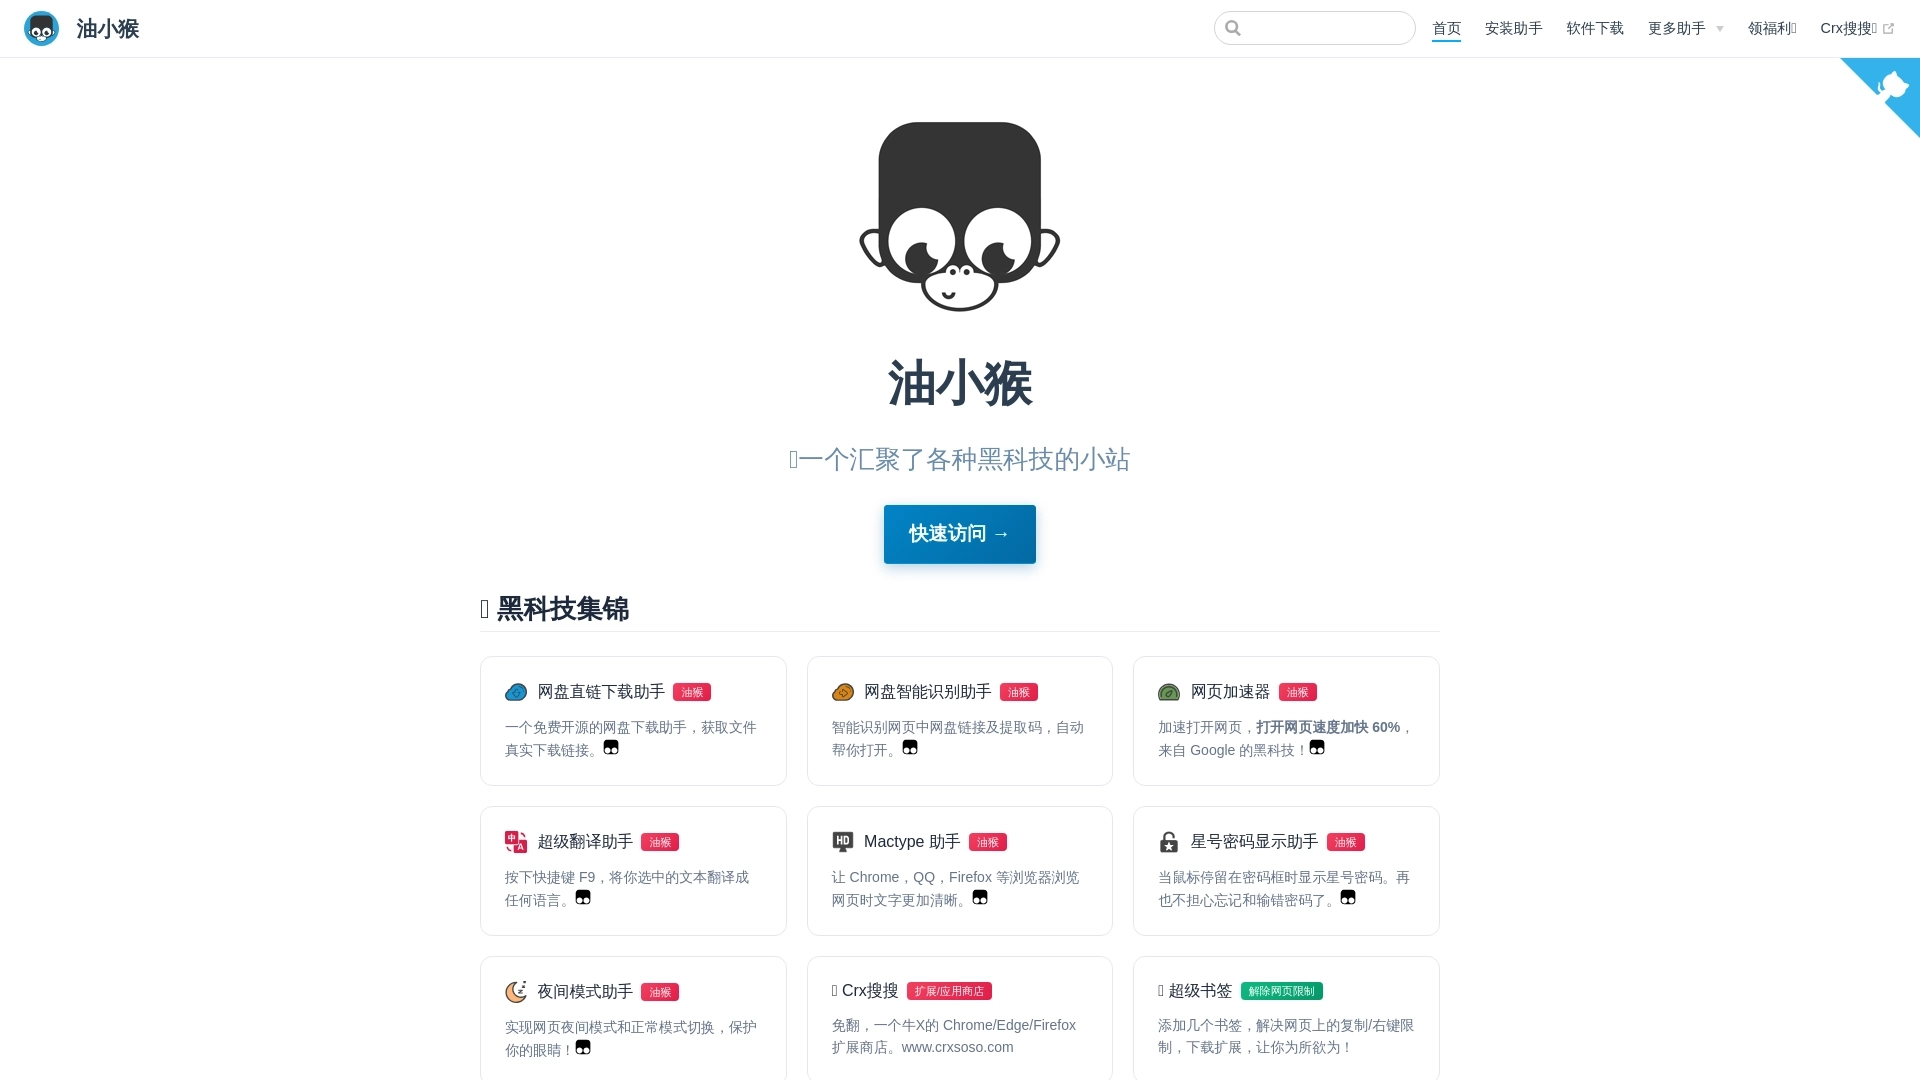Screen dimensions: 1920x1080
Task: Click the search magnifier icon
Action: (1233, 28)
